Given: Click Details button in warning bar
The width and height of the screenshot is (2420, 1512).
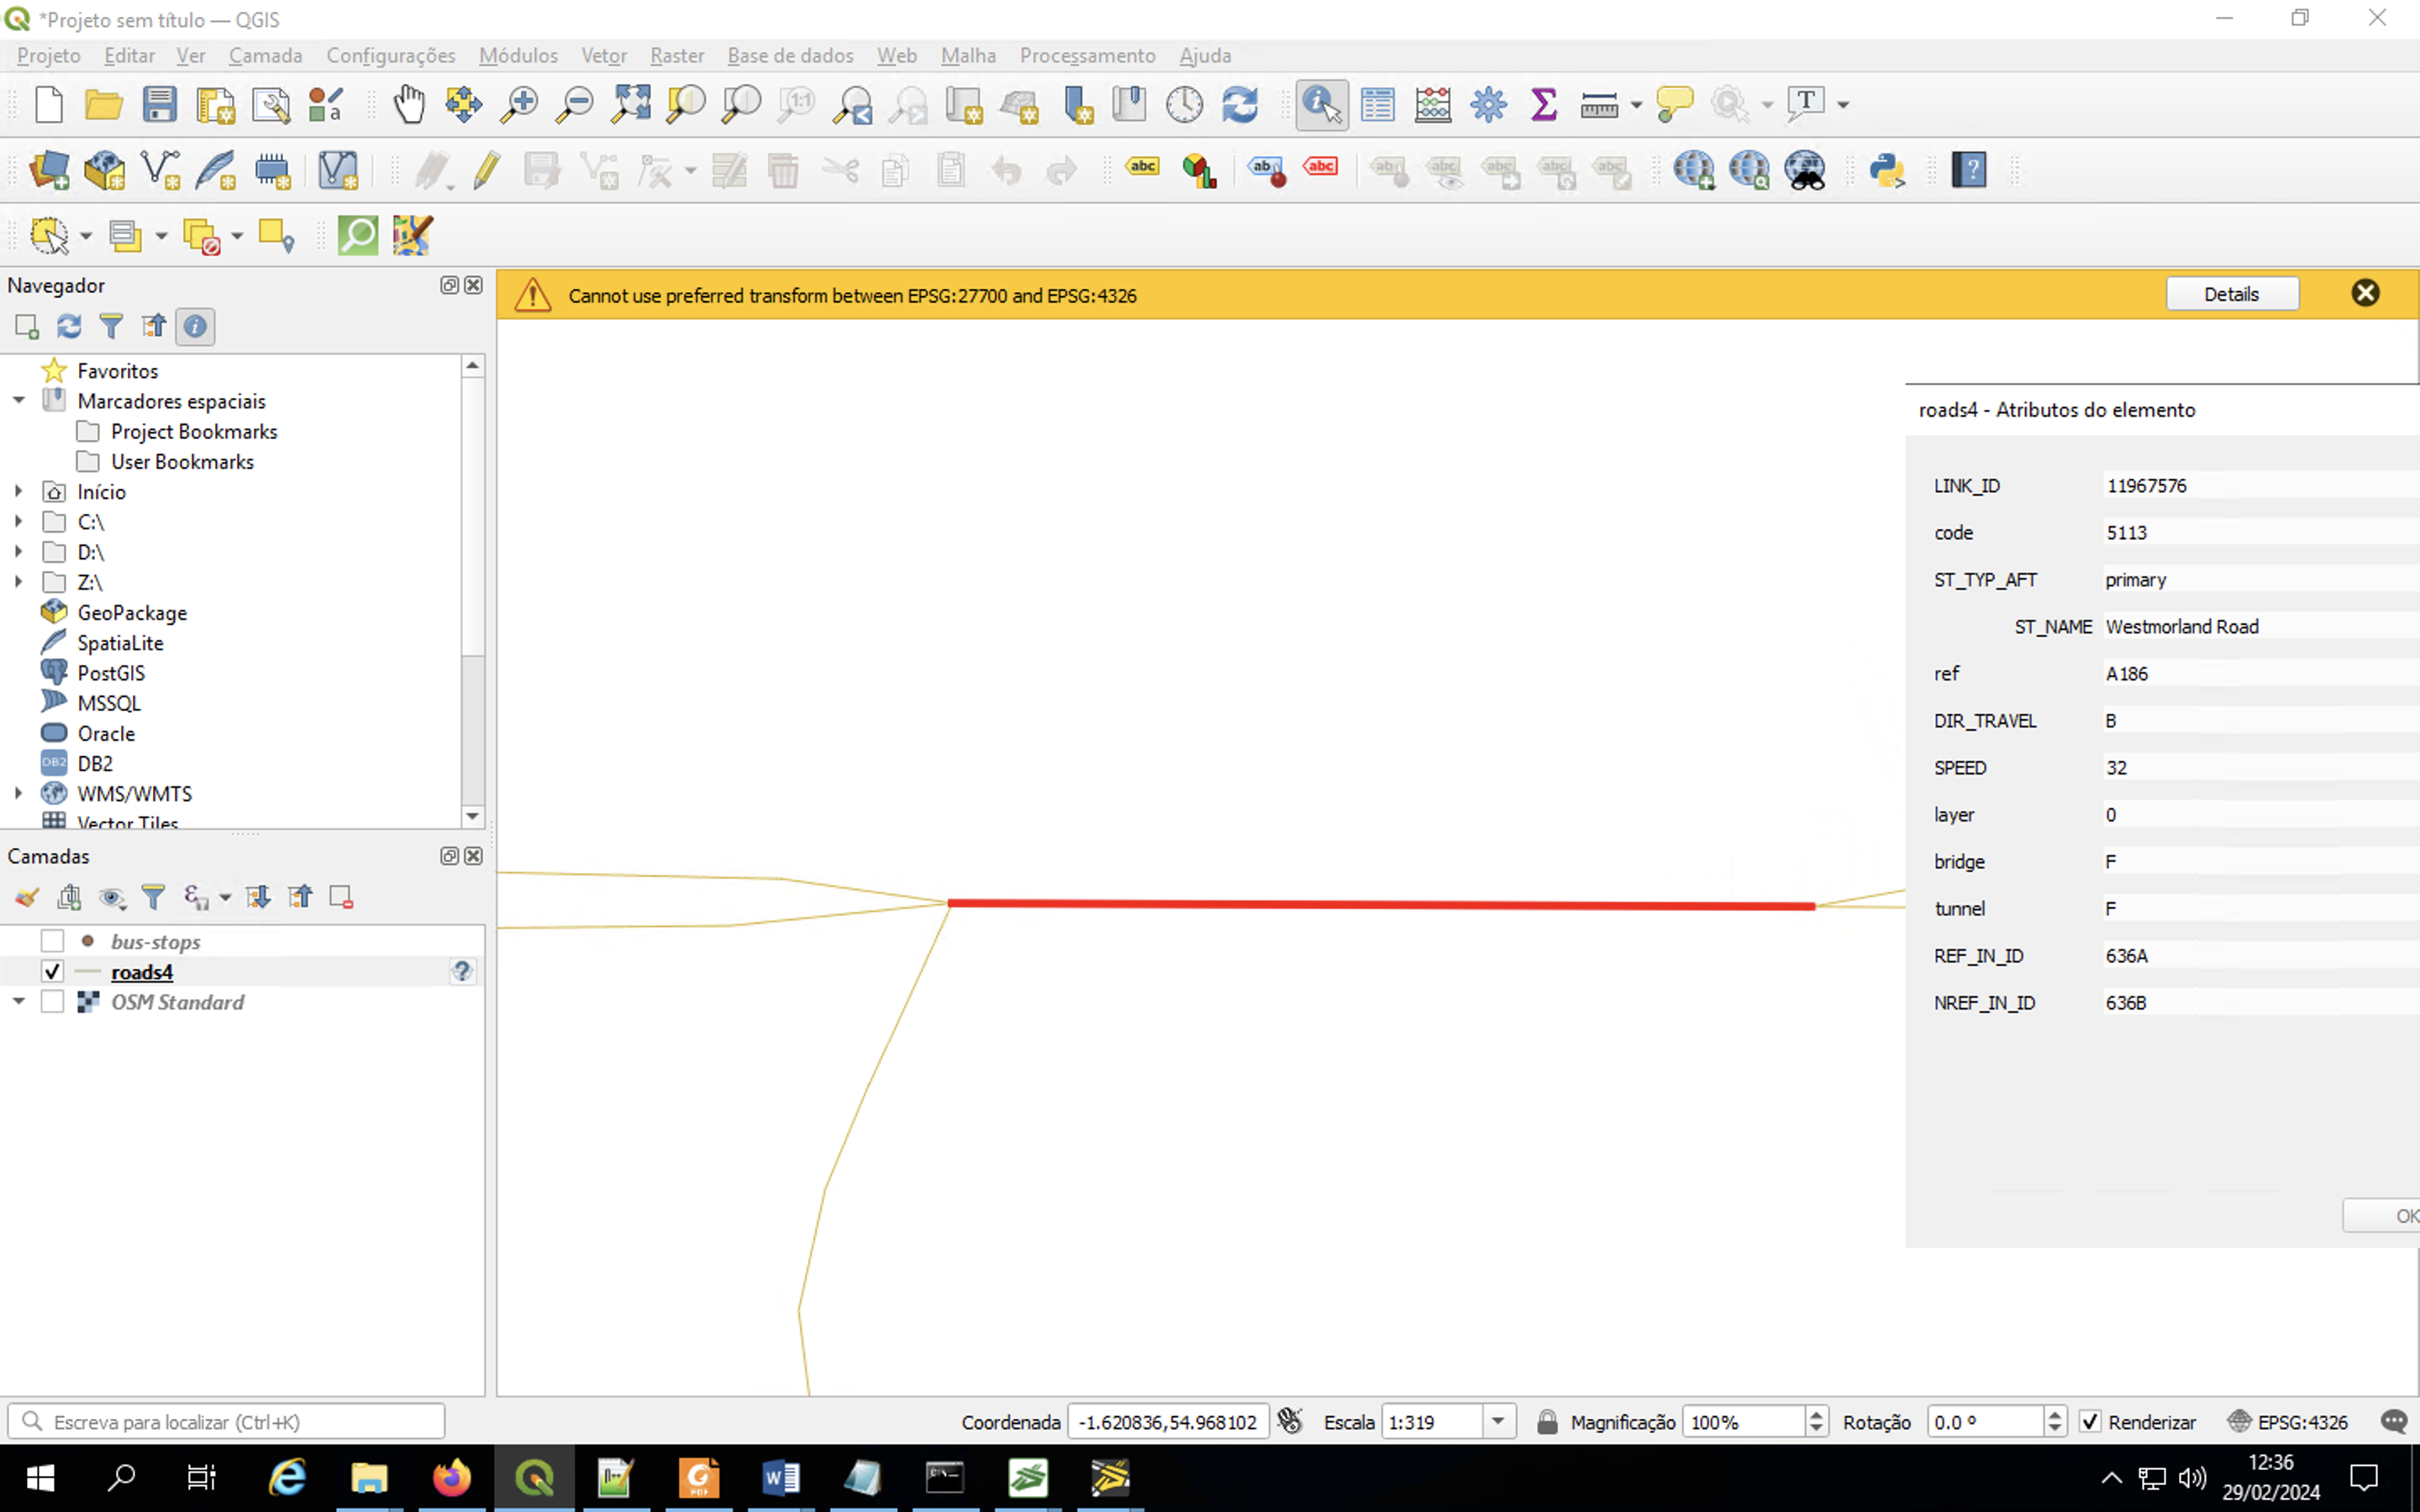Looking at the screenshot, I should pos(2231,294).
